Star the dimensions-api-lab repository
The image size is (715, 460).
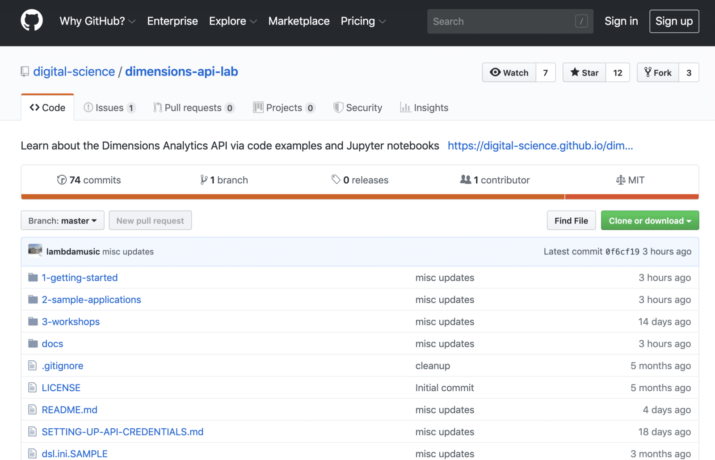(584, 73)
